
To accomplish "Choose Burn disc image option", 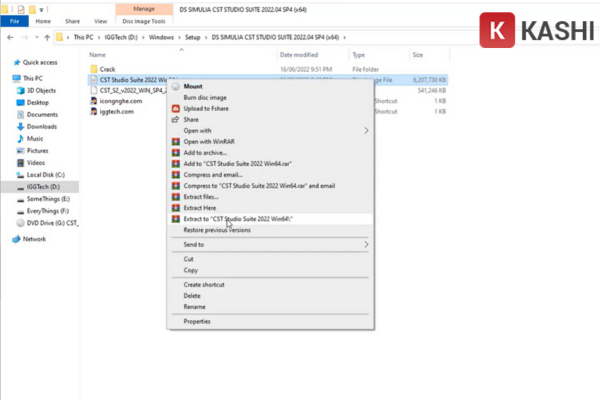I will pos(205,98).
